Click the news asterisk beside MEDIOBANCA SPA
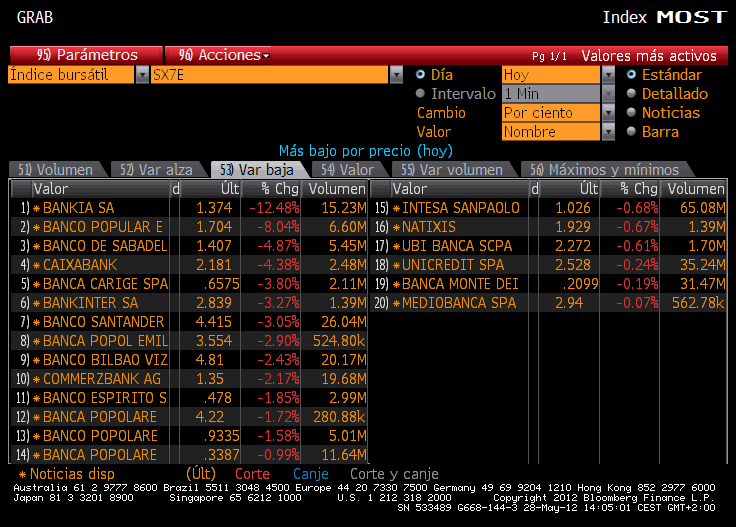Screen dimensions: 736x527 [x=396, y=303]
